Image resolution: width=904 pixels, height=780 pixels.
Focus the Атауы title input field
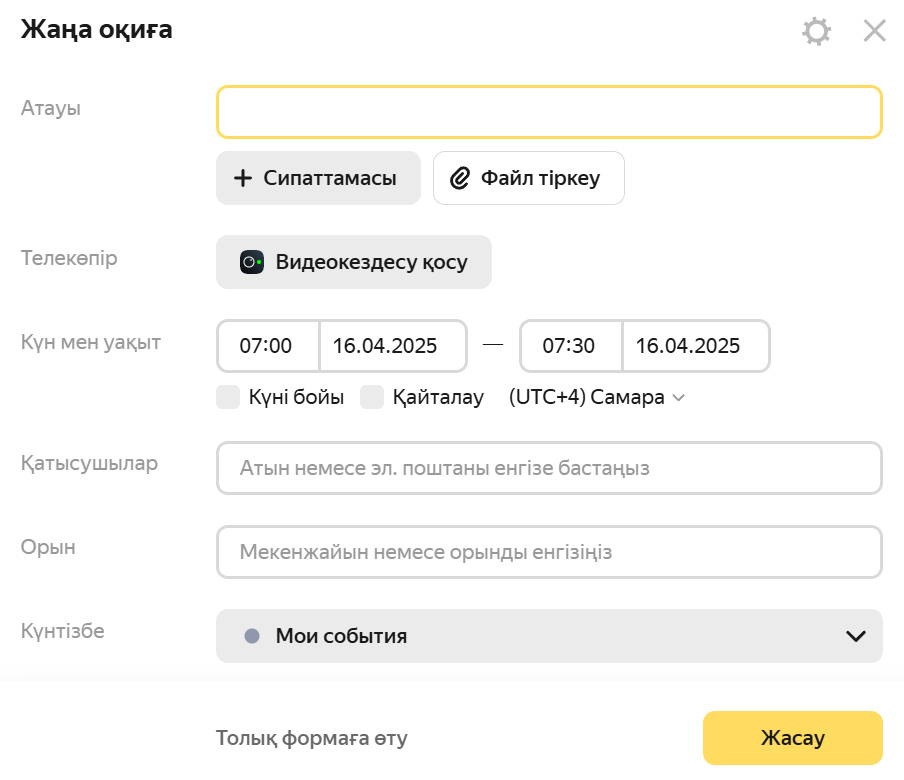coord(548,112)
